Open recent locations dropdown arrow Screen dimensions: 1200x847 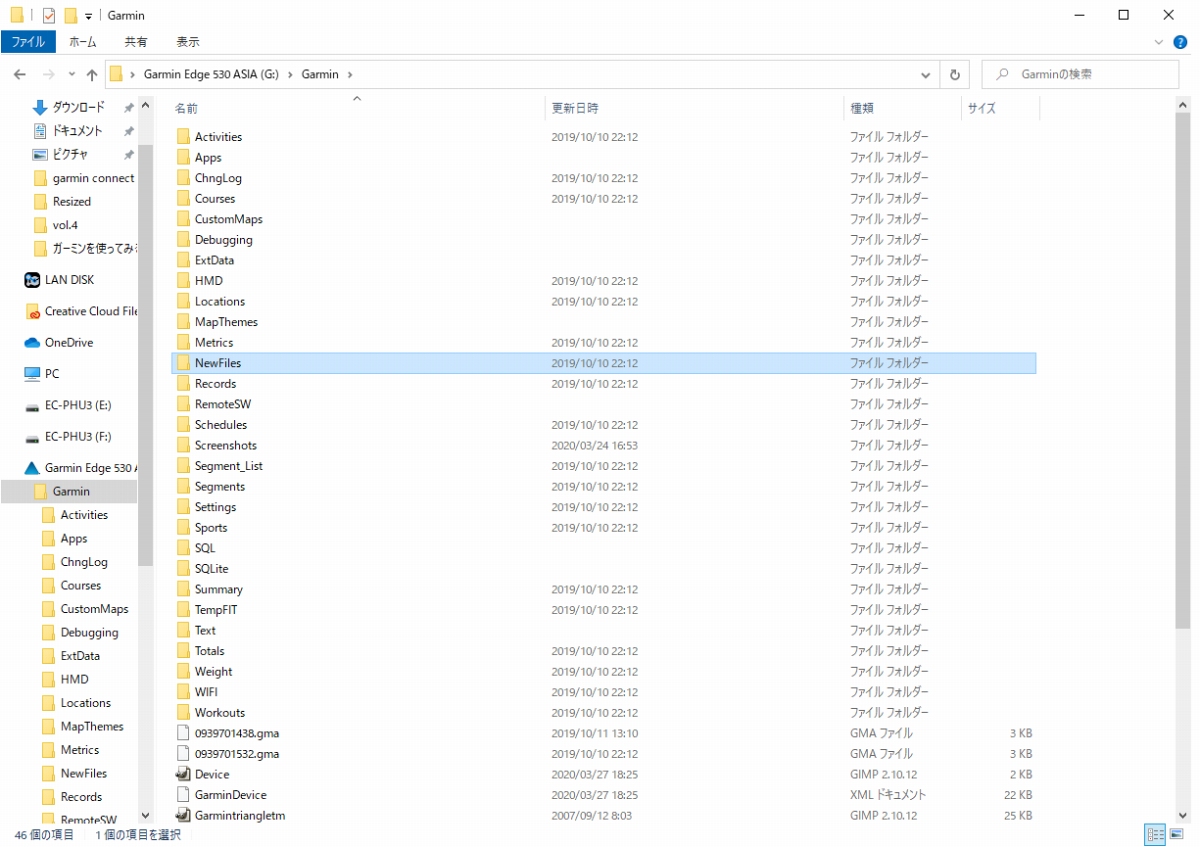pyautogui.click(x=72, y=75)
